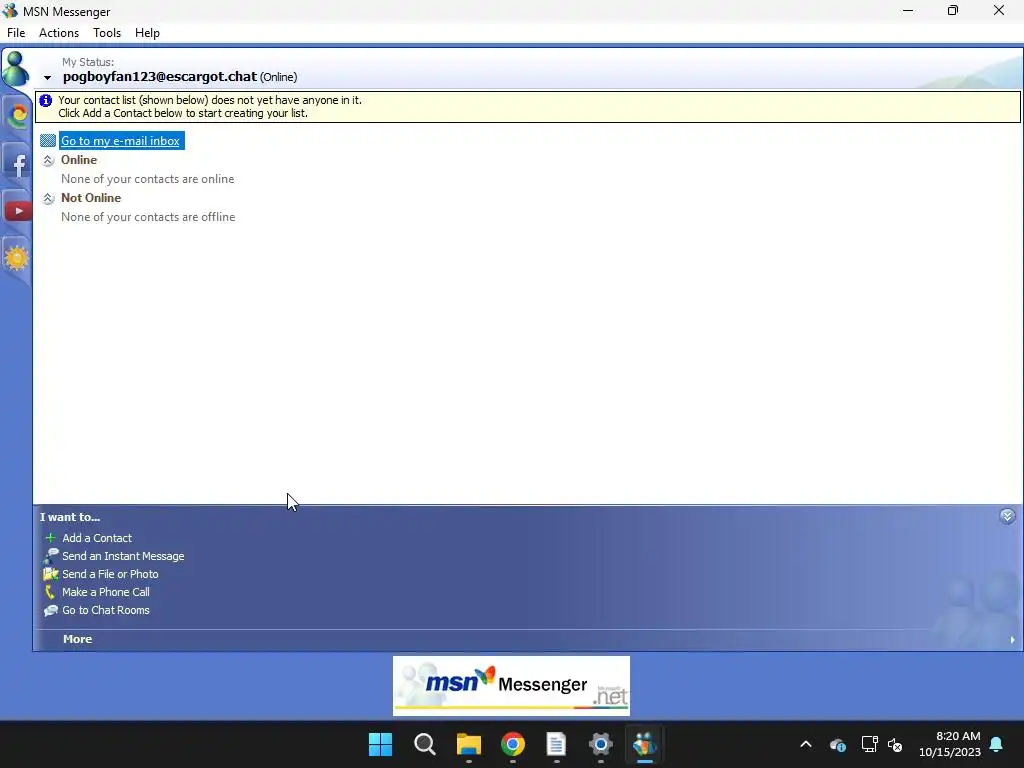Click the Not Online group header

click(91, 198)
